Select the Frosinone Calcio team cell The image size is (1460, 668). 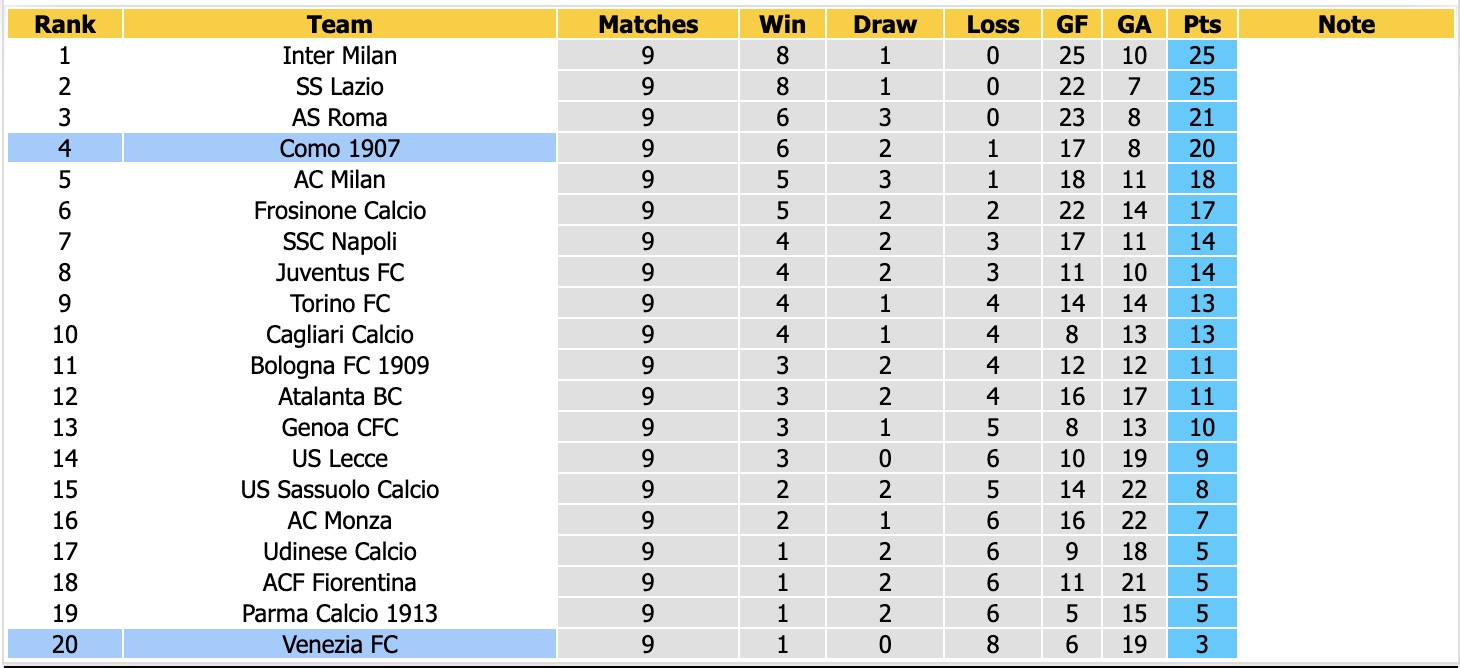click(340, 211)
